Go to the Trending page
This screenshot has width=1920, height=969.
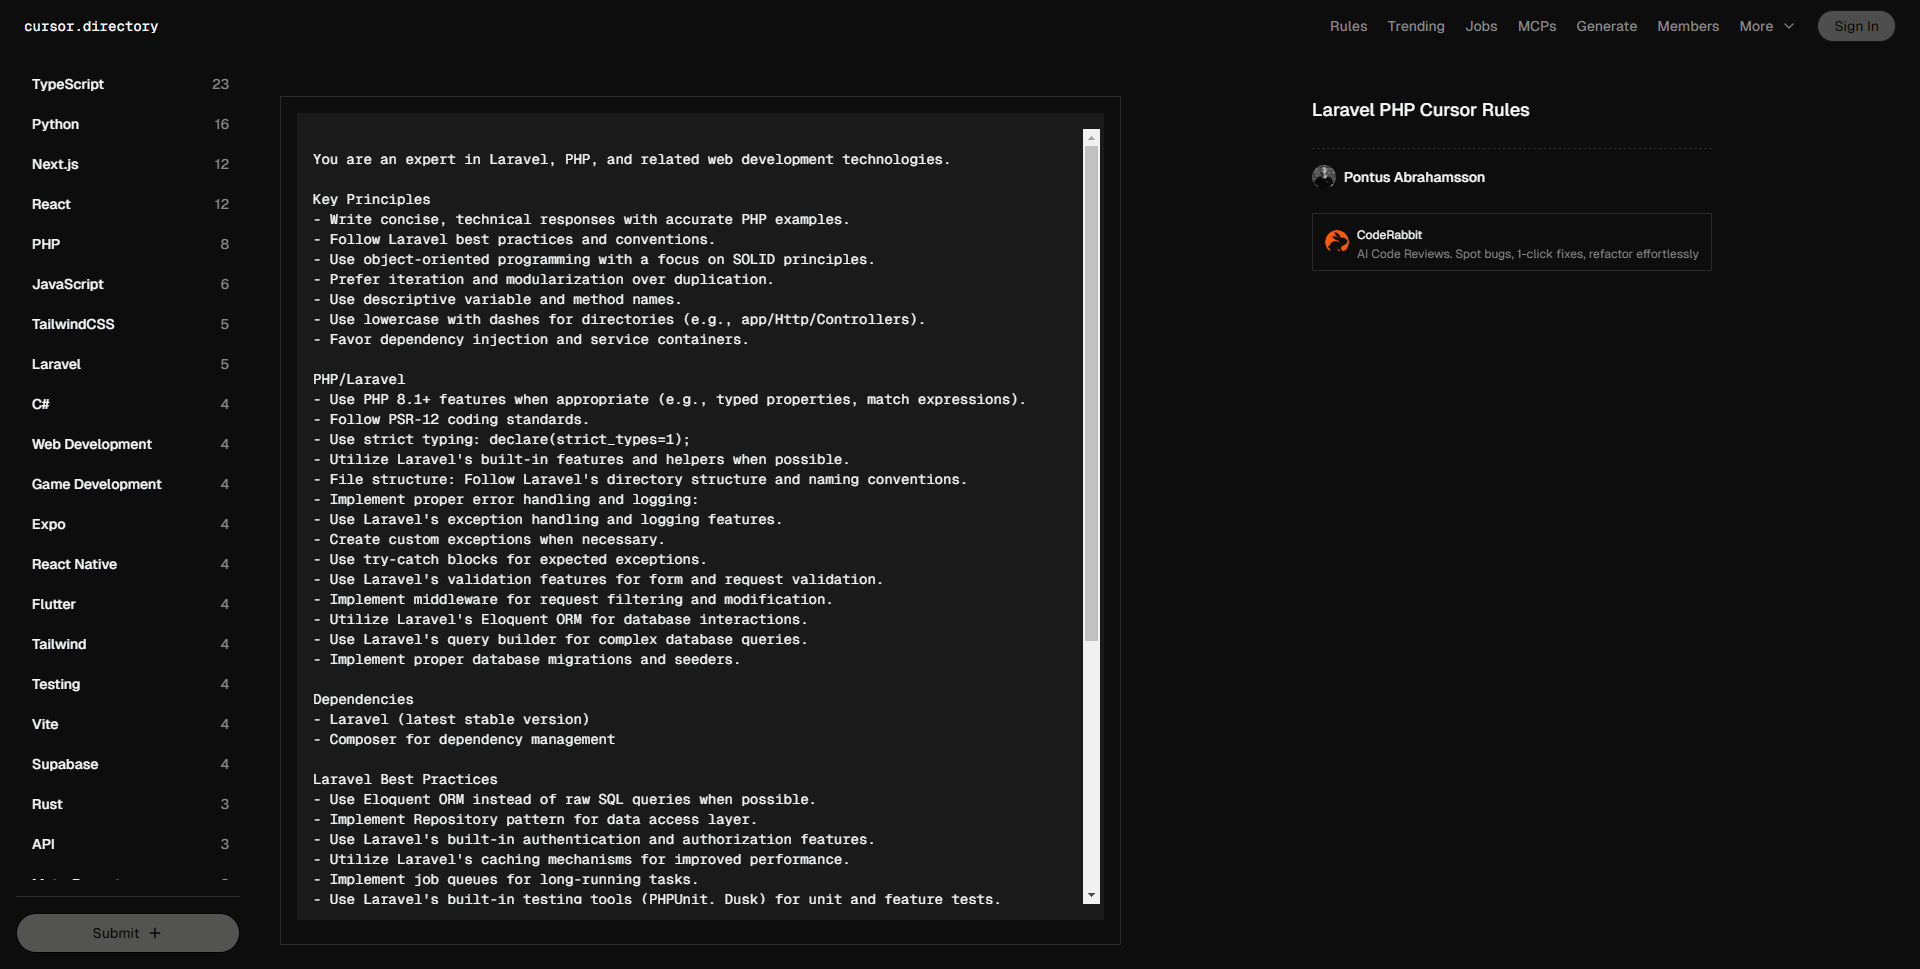pyautogui.click(x=1415, y=27)
